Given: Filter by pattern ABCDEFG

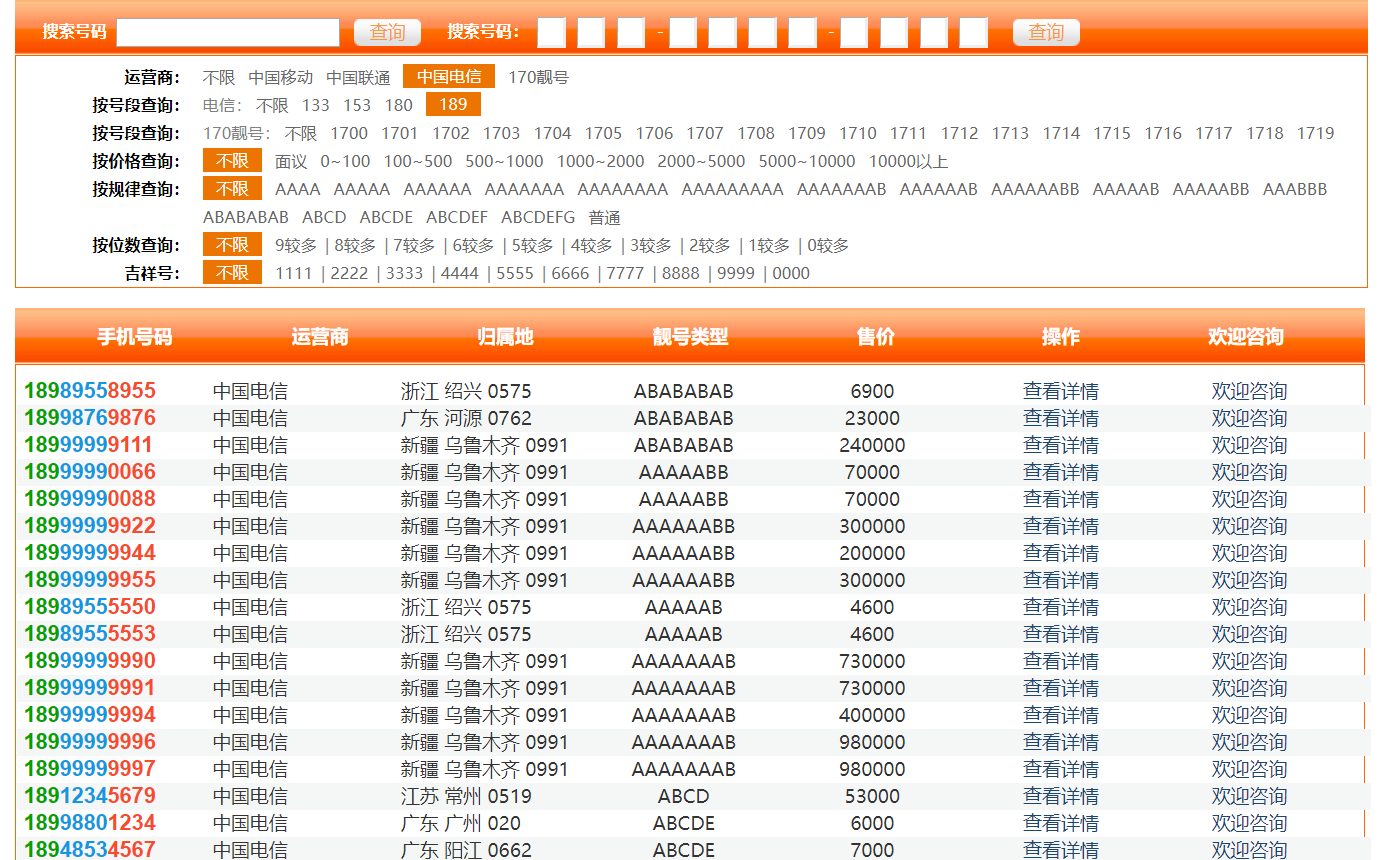Looking at the screenshot, I should pyautogui.click(x=538, y=217).
